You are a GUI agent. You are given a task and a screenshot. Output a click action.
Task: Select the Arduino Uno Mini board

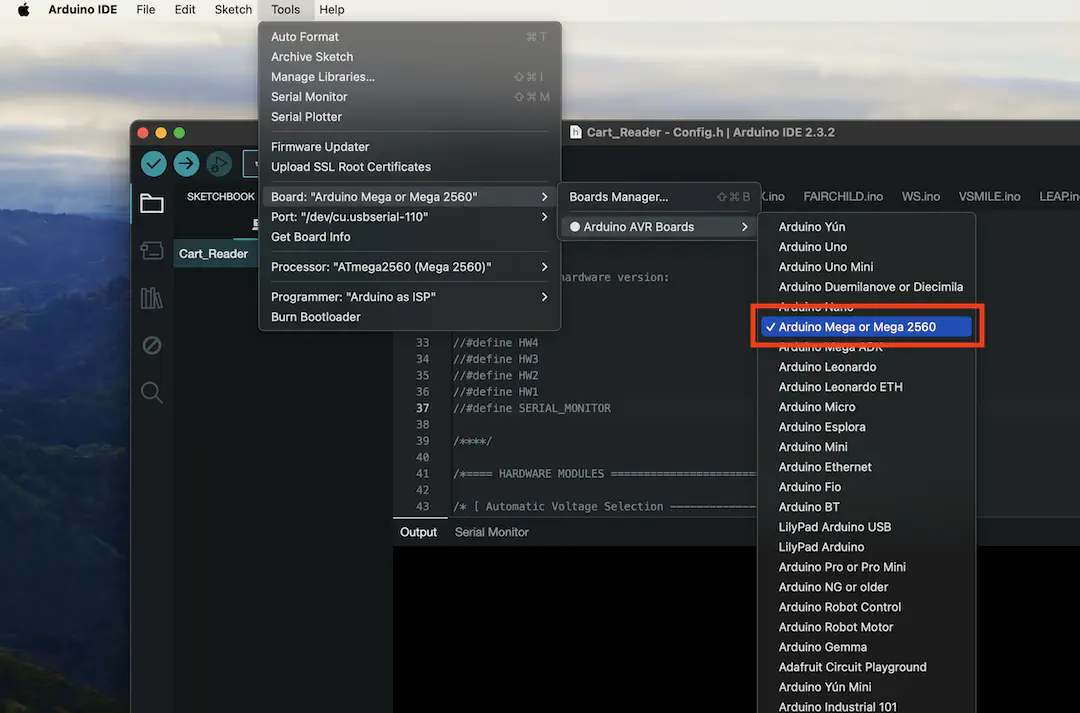click(866, 267)
